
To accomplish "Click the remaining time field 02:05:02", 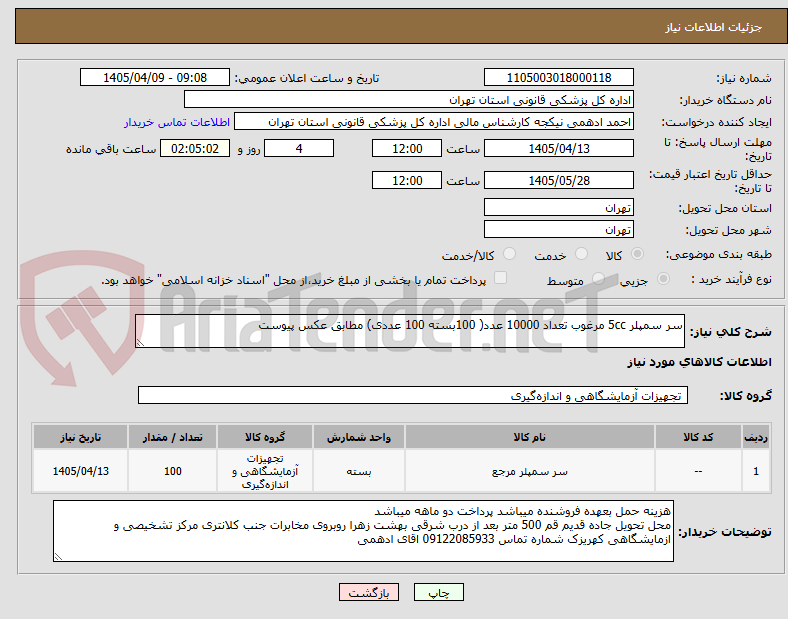I will (x=195, y=148).
